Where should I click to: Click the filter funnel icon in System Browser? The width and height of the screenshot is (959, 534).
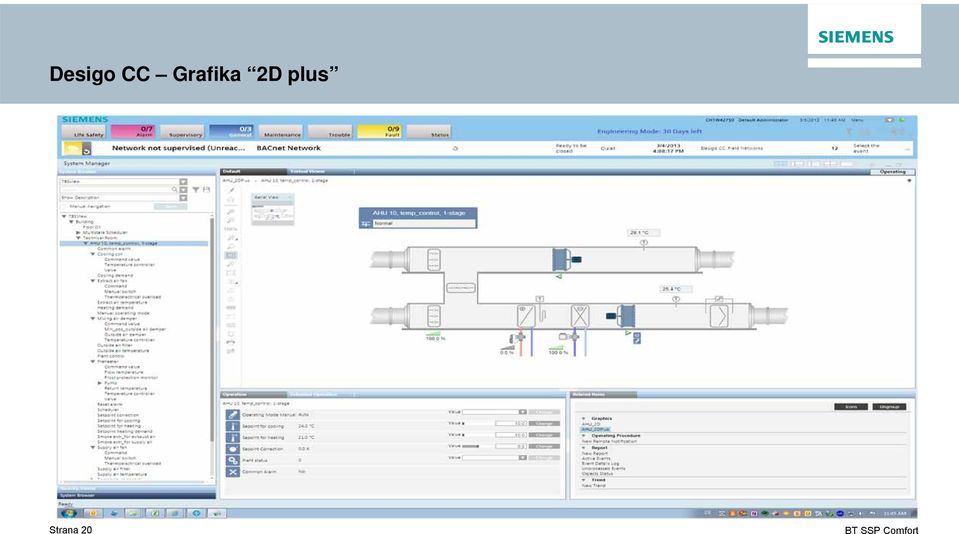click(x=196, y=190)
